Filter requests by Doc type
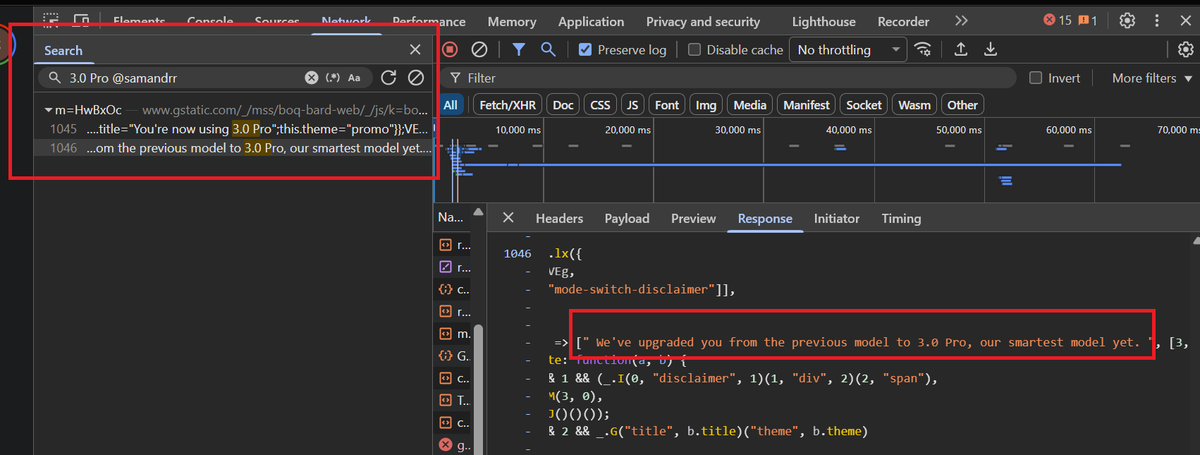1200x455 pixels. click(563, 105)
